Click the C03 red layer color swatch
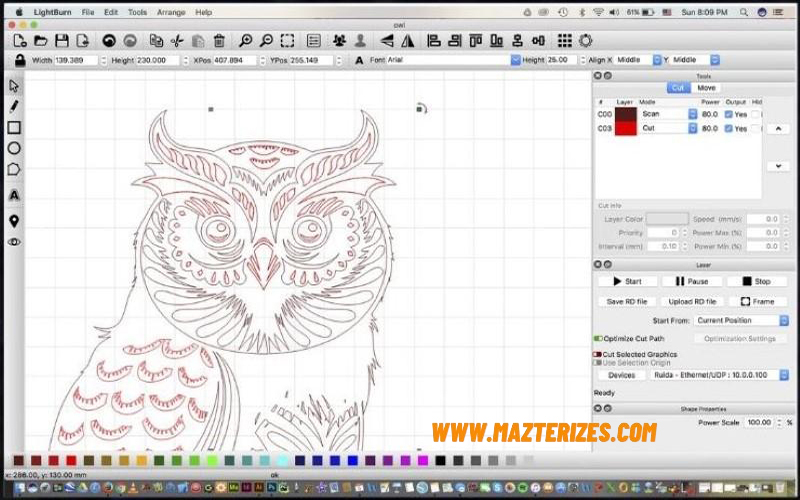The width and height of the screenshot is (800, 500). coord(626,129)
